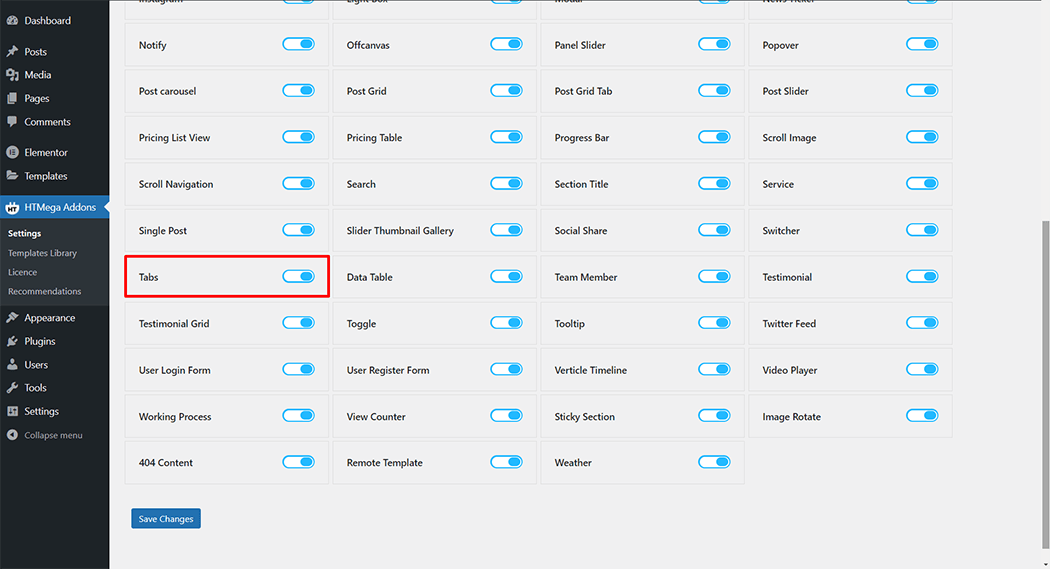Toggle the Search widget switch
The image size is (1050, 569).
[506, 183]
